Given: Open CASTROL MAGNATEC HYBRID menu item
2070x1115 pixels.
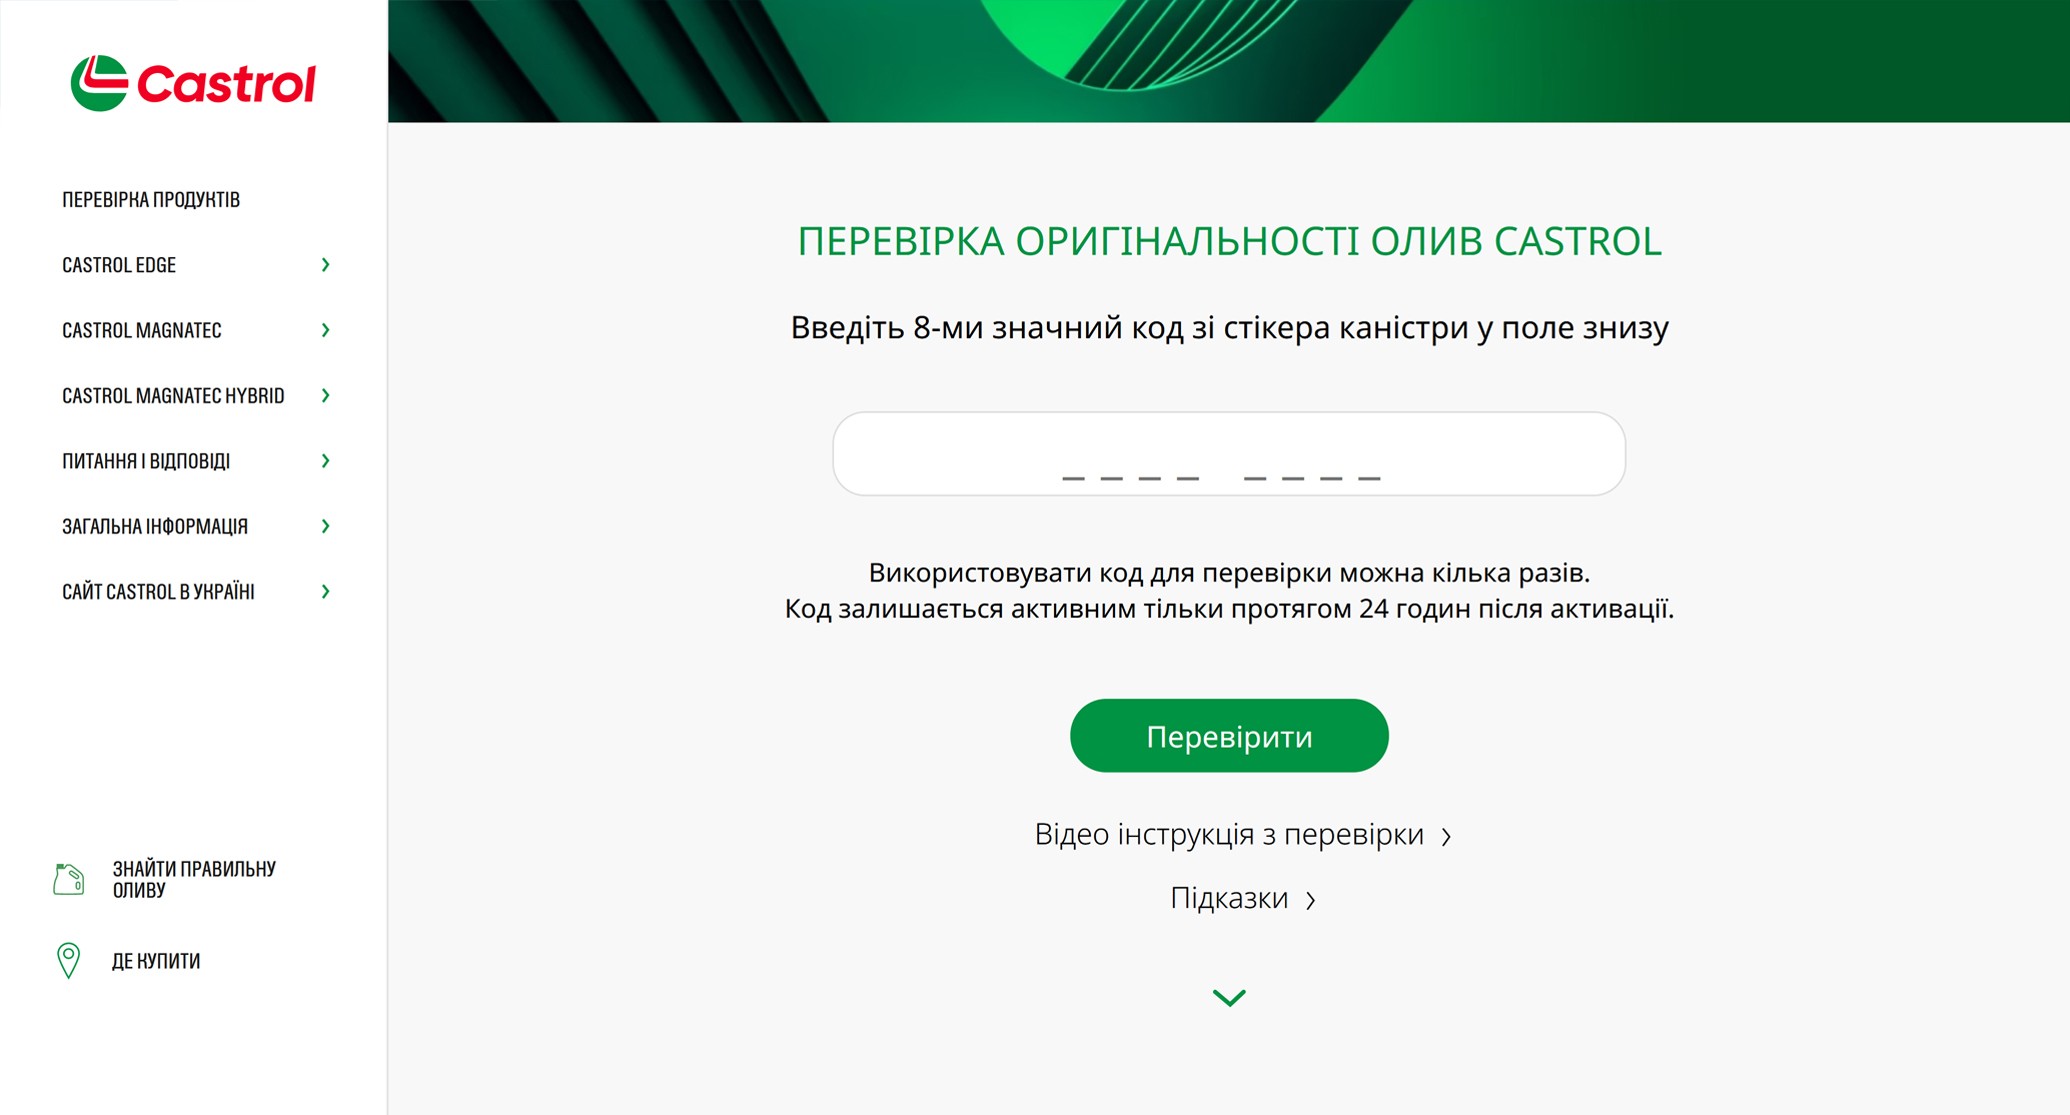Looking at the screenshot, I should tap(173, 396).
